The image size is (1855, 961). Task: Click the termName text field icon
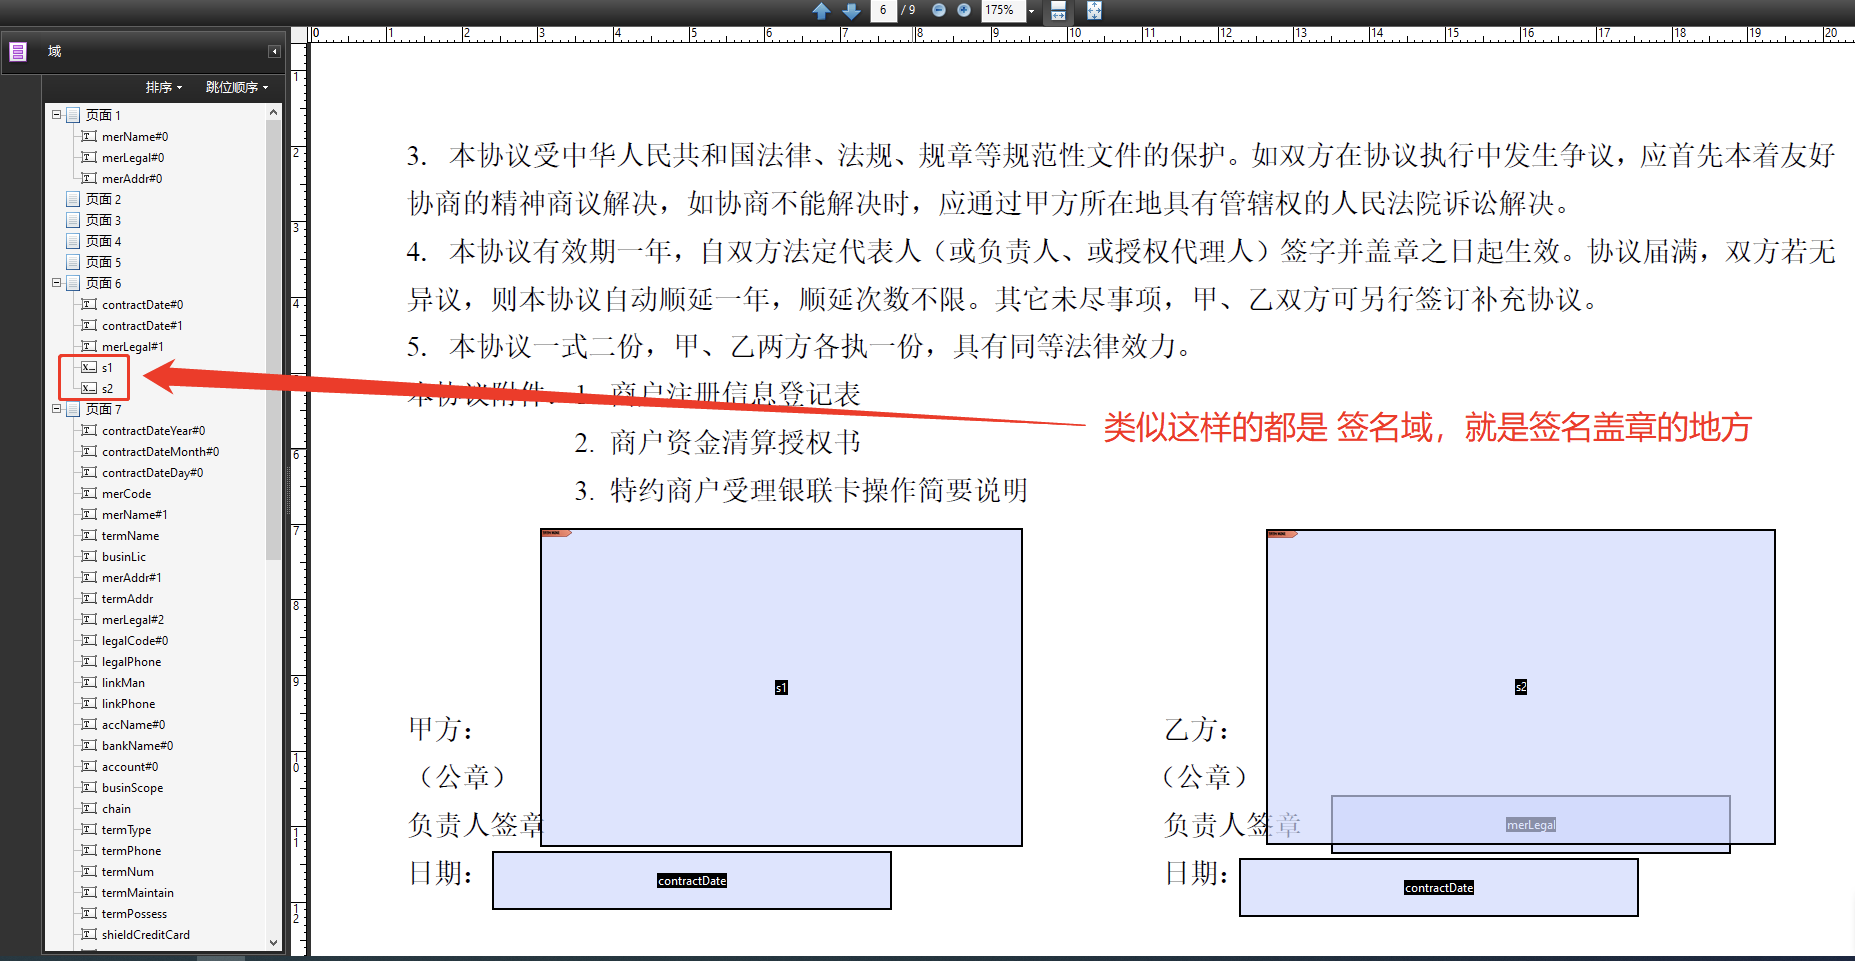(89, 536)
